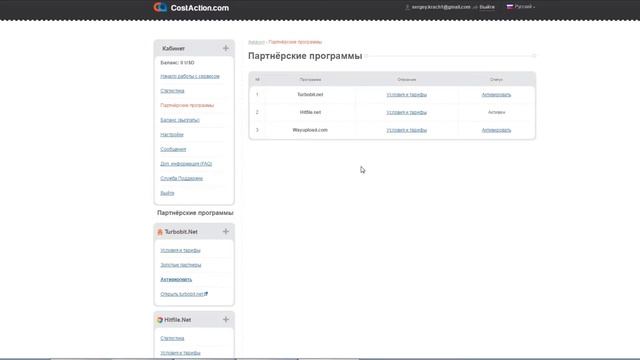Viewport: 640px width, 360px height.
Task: Open Золотые партнеры in Turbobit.Net panel
Action: [x=181, y=265]
